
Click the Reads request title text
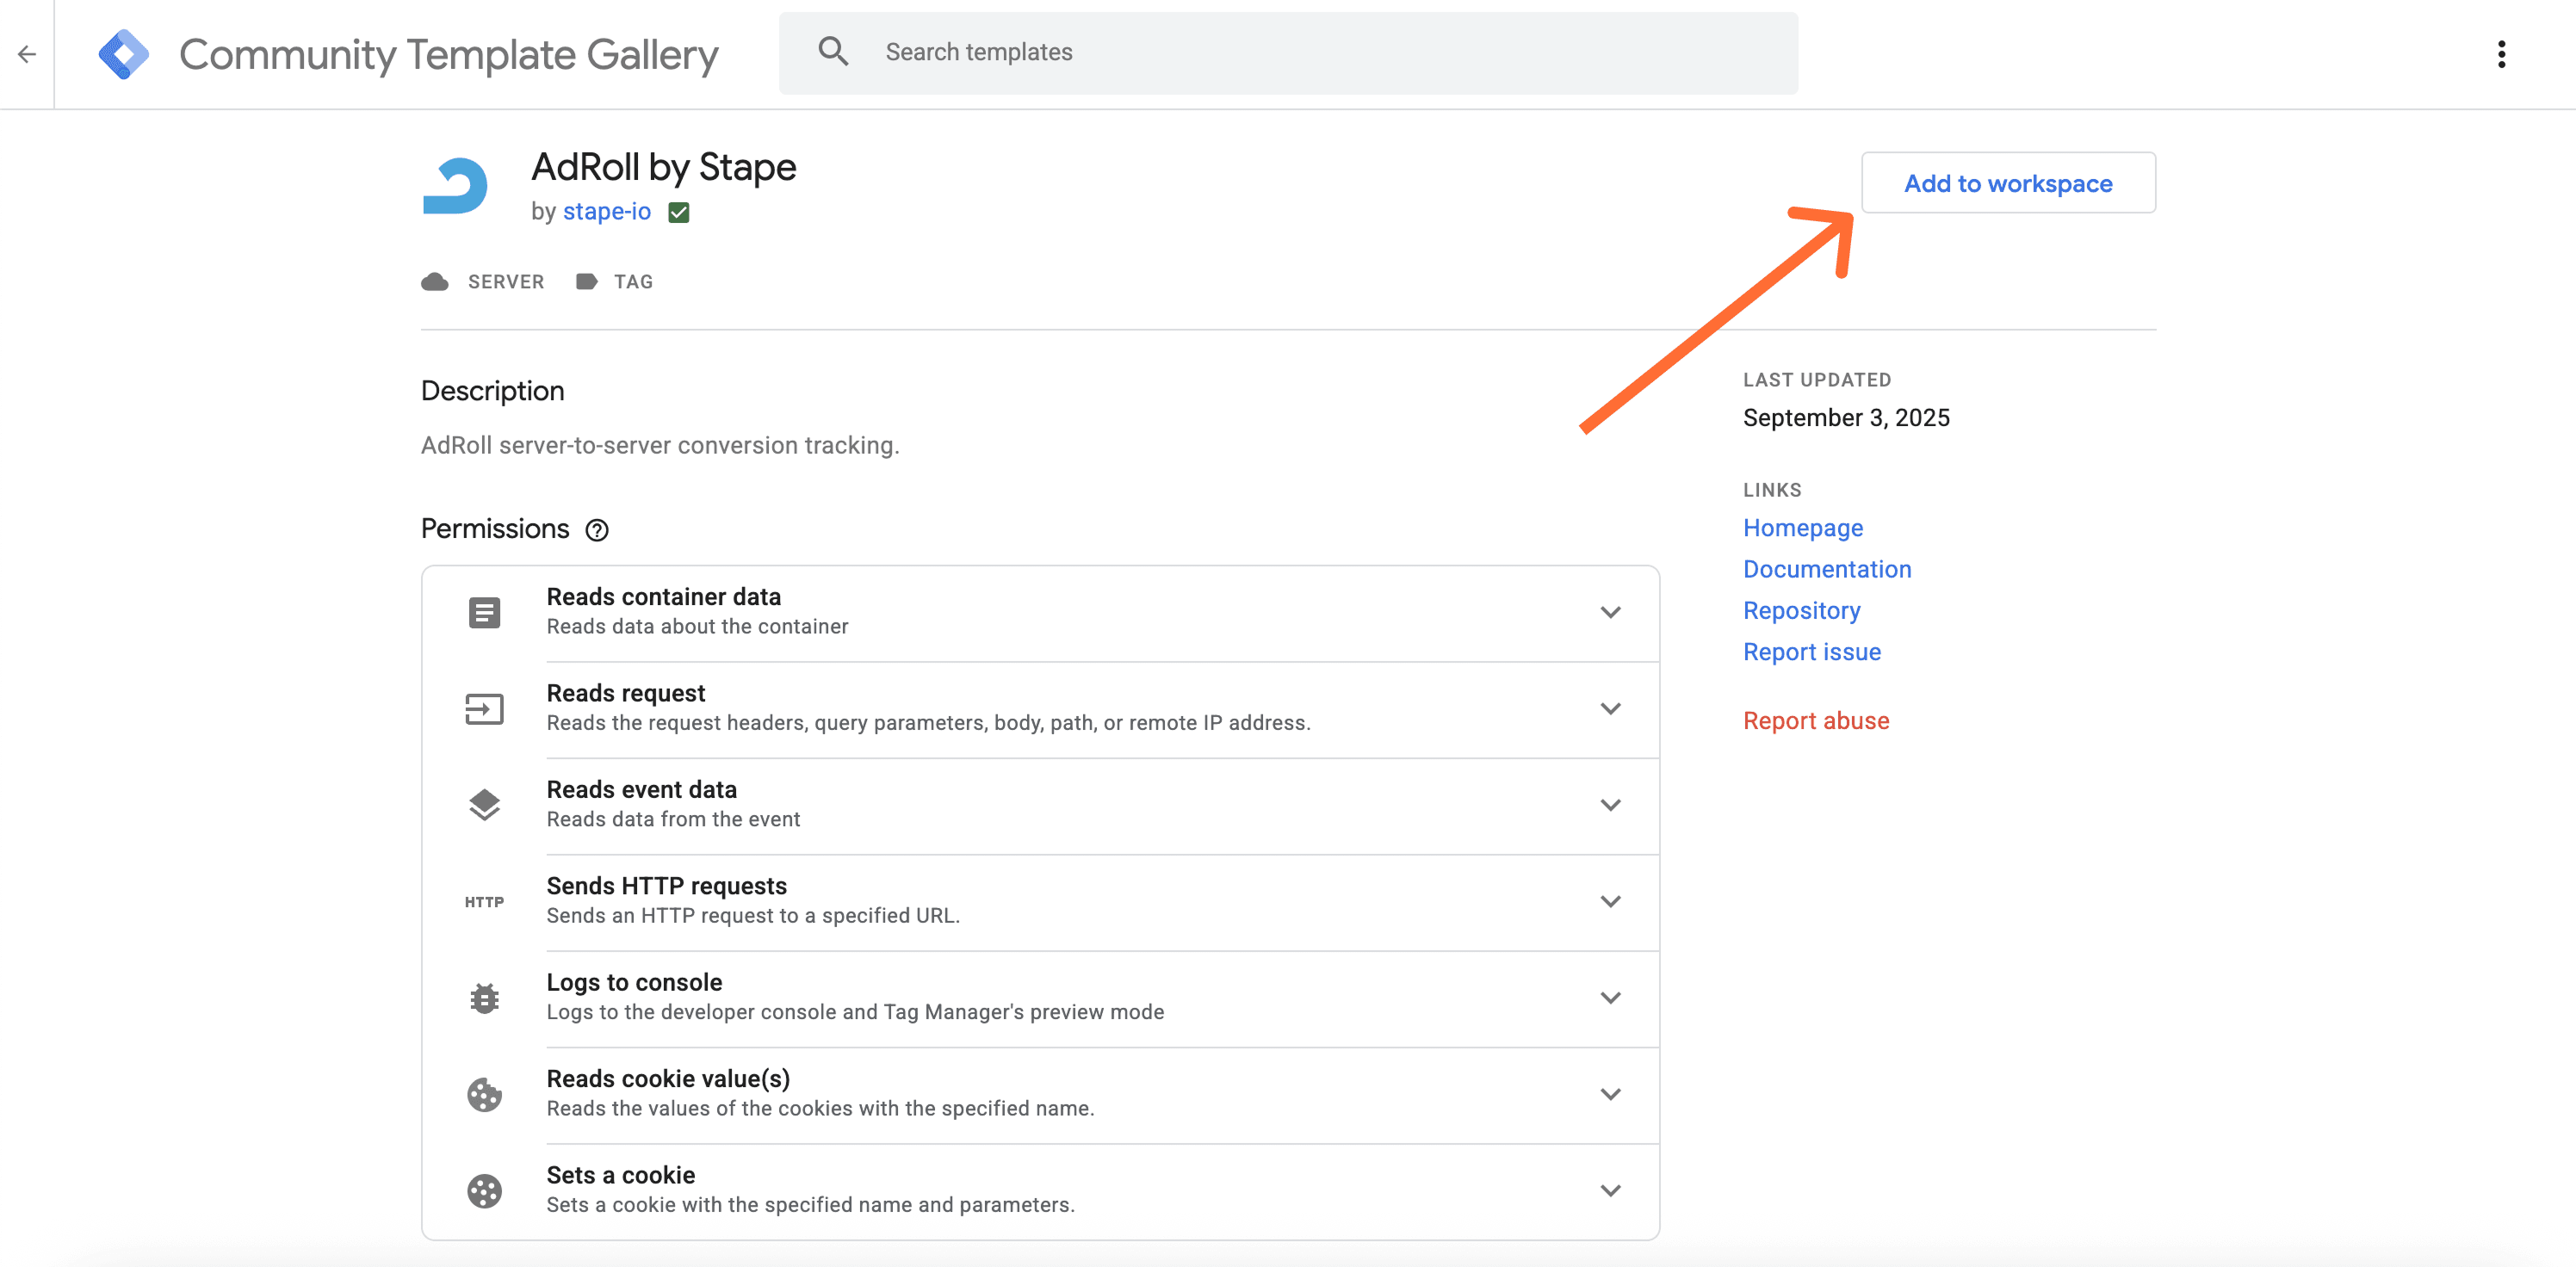click(x=626, y=693)
